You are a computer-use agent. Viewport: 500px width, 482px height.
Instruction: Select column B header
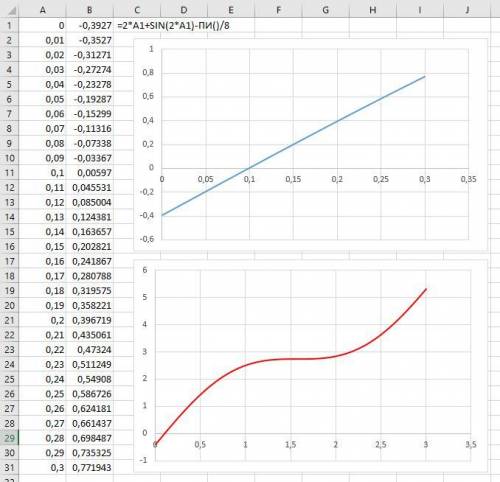pyautogui.click(x=90, y=10)
